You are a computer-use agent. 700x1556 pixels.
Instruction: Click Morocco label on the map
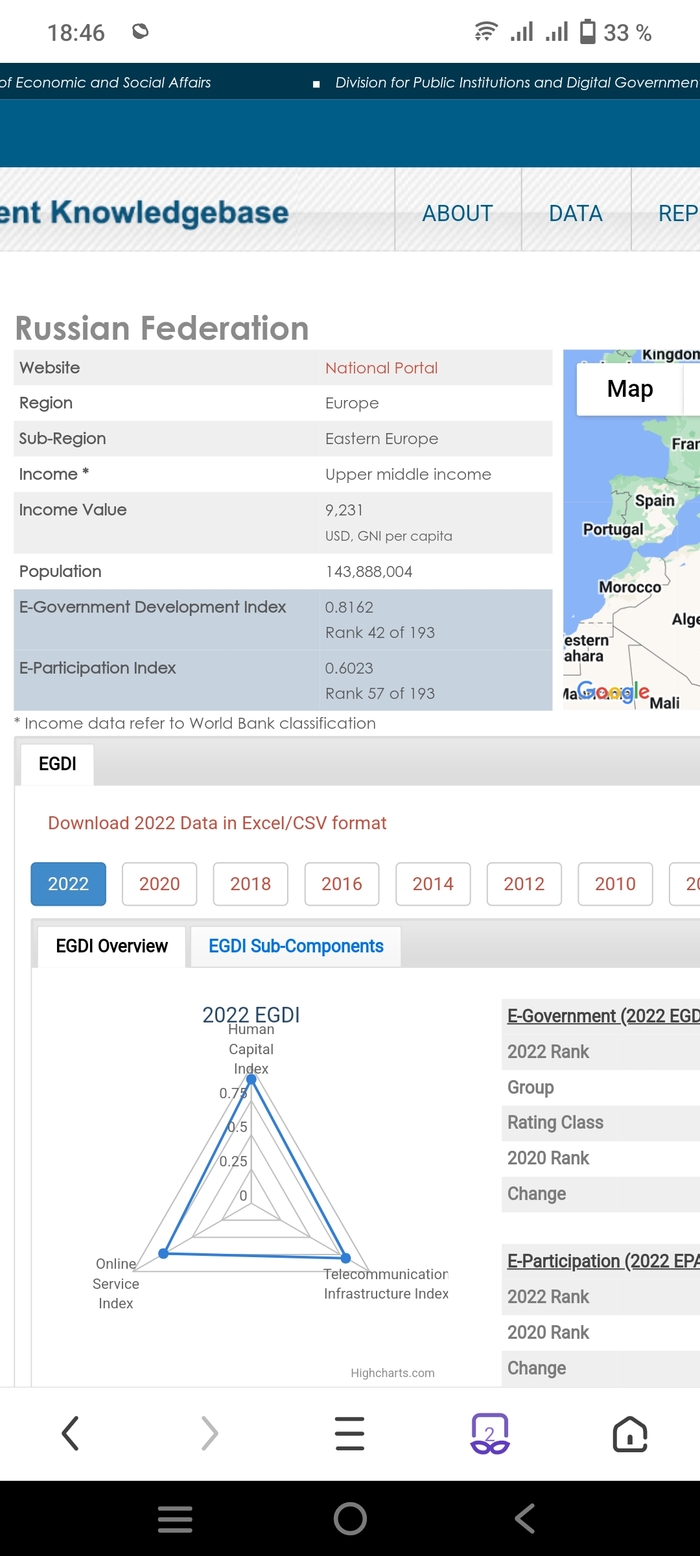[630, 587]
